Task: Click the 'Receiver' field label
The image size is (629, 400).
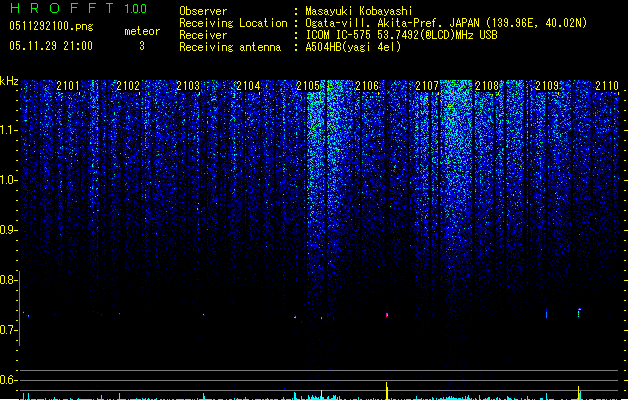Action: pos(203,35)
